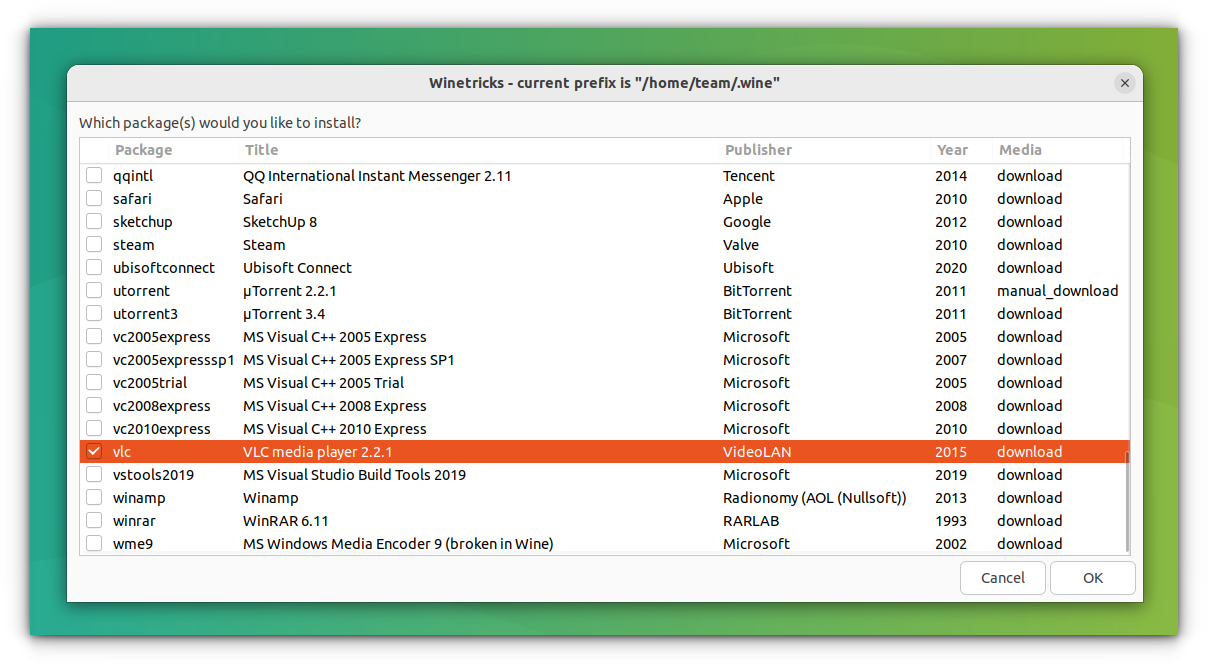The height and width of the screenshot is (667, 1208).
Task: Click the 'WinRAR 6.11' title
Action: point(286,521)
